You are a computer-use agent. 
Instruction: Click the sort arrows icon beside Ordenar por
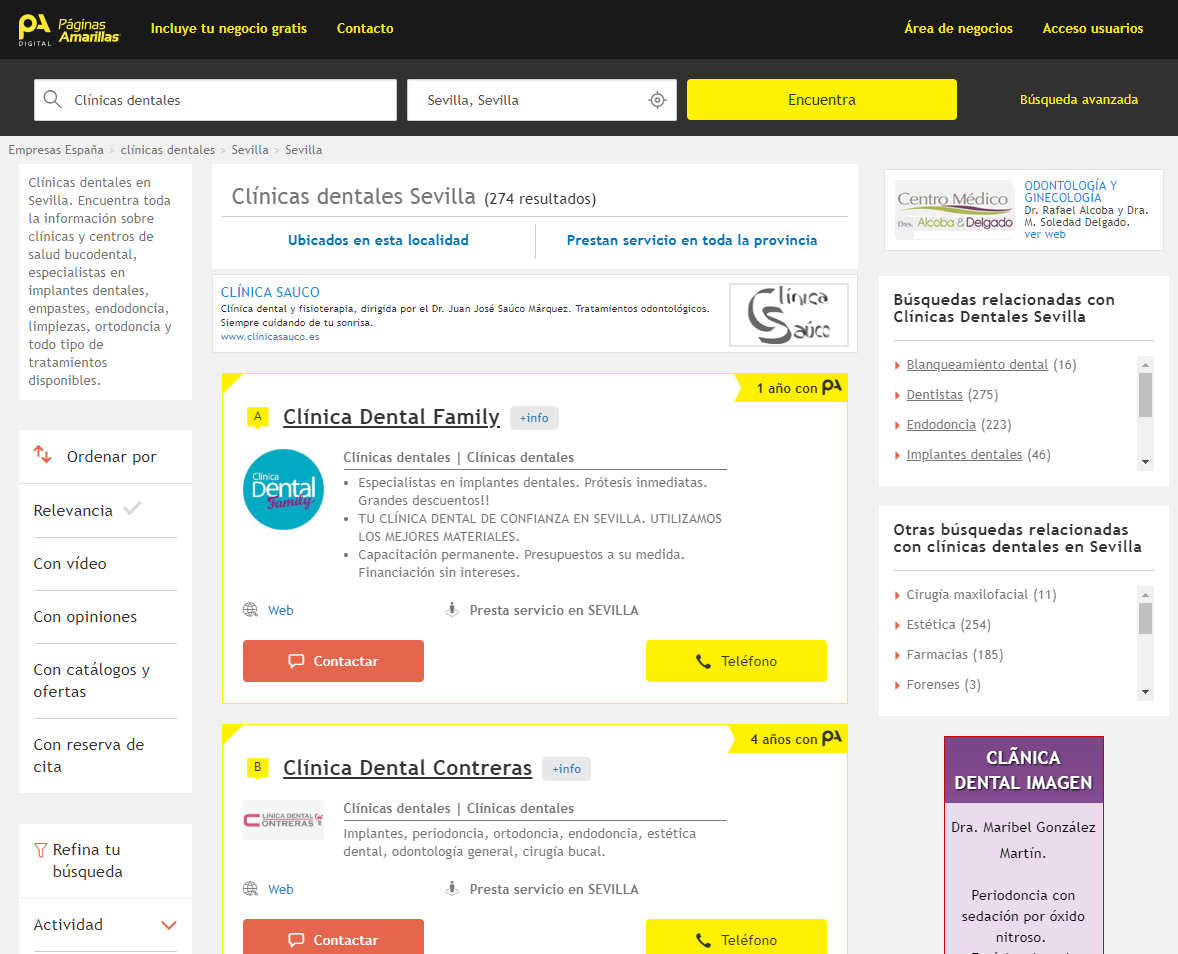pos(43,455)
